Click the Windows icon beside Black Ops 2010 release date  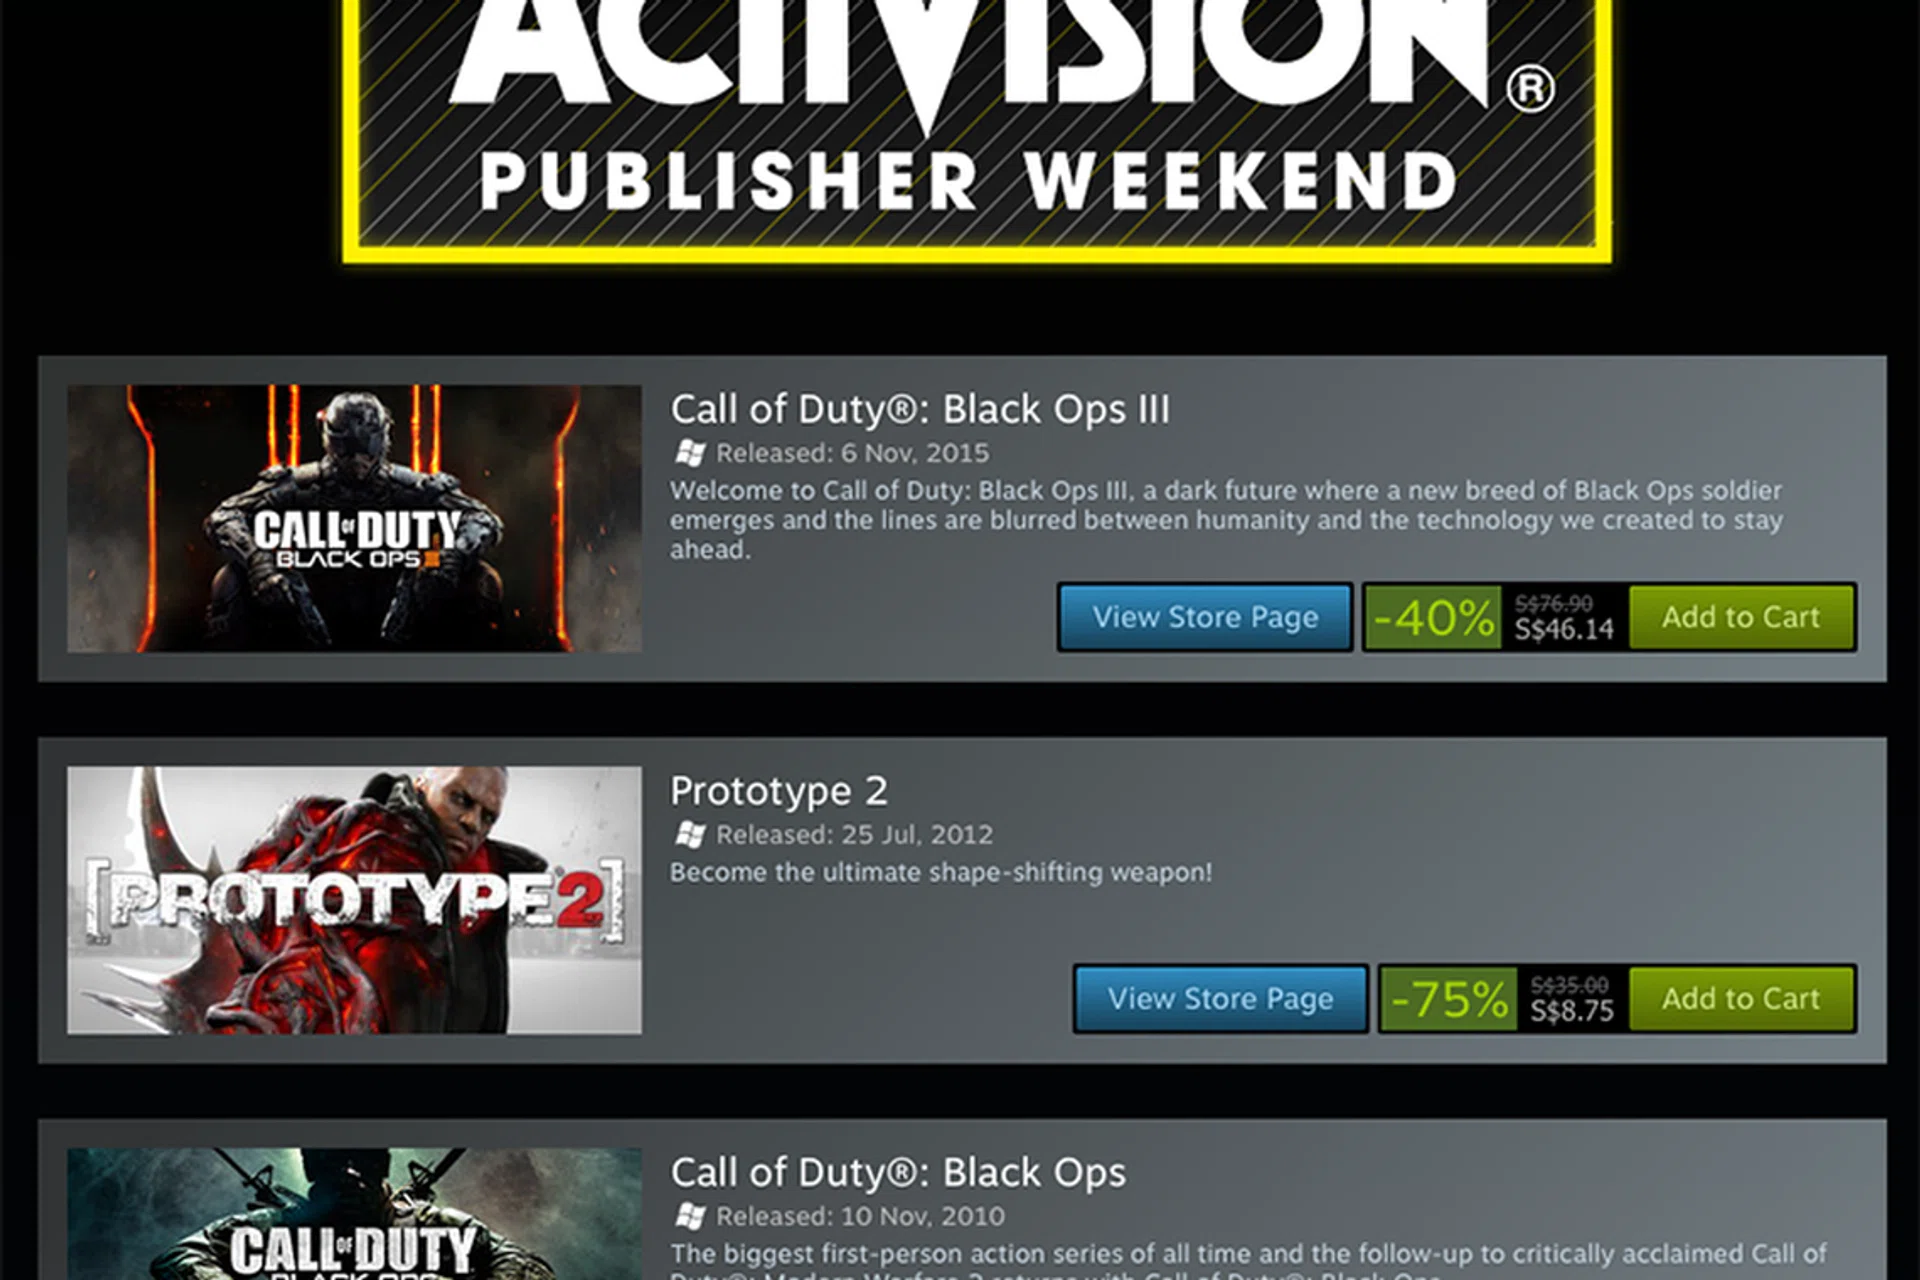690,1216
